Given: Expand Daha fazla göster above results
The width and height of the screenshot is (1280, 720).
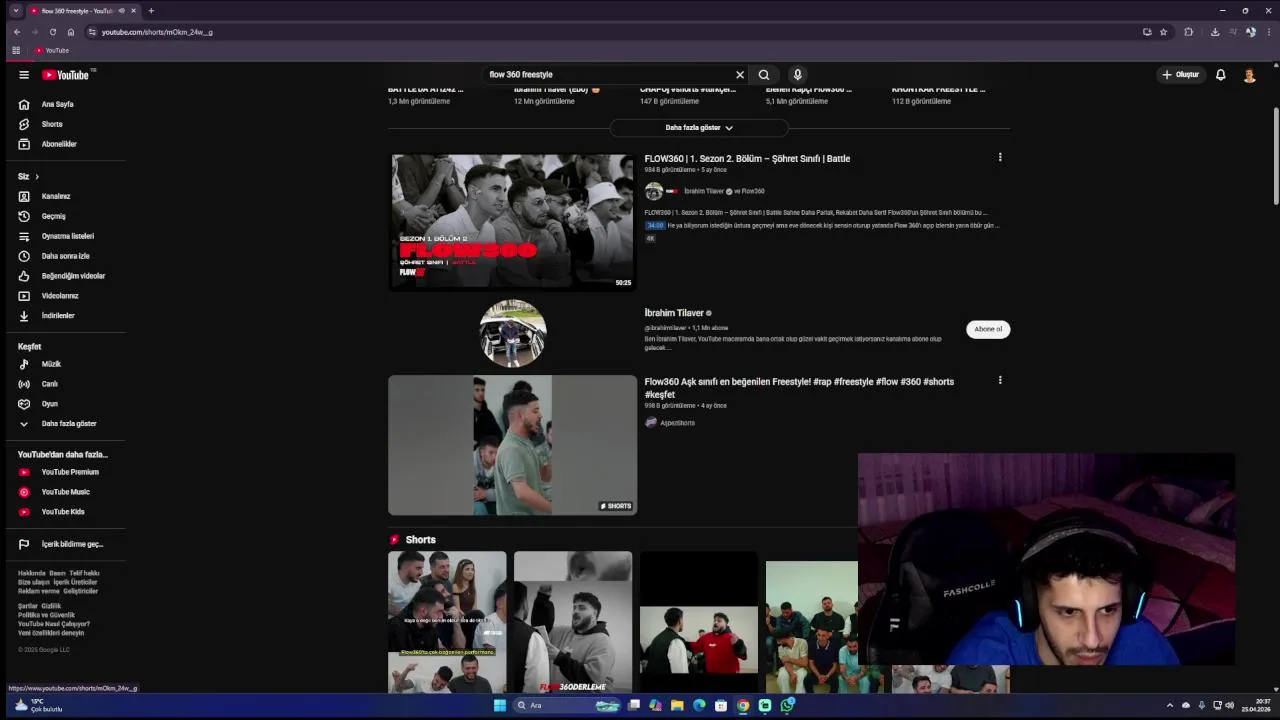Looking at the screenshot, I should (x=699, y=128).
